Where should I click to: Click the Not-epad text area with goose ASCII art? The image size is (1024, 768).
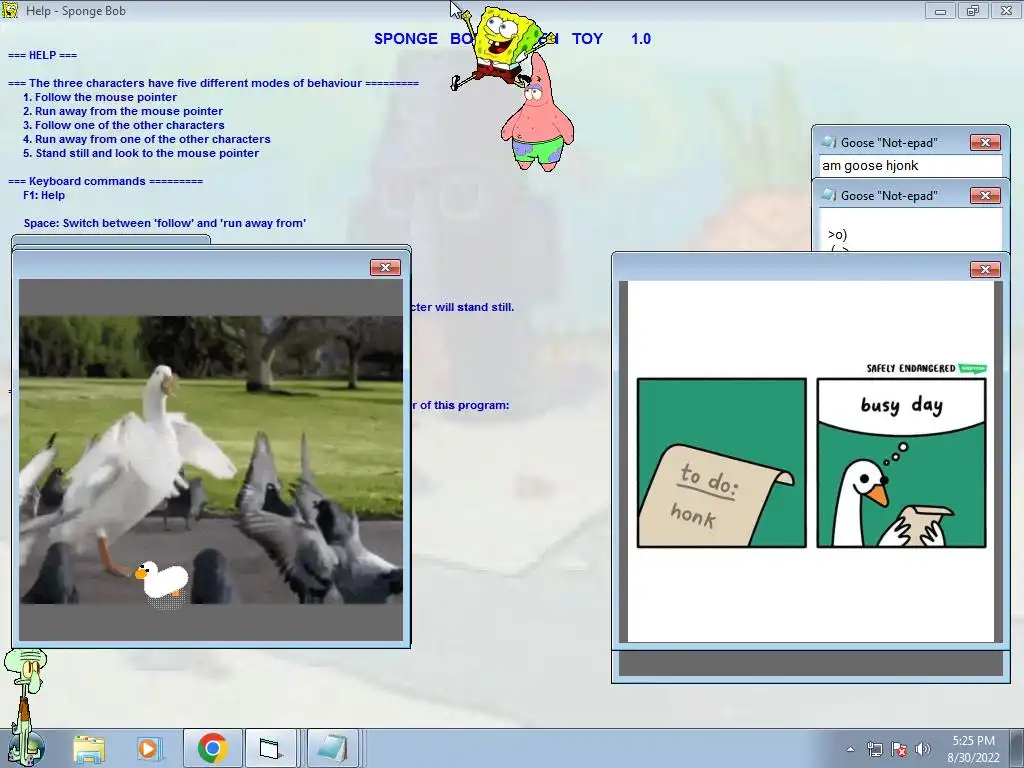(910, 230)
